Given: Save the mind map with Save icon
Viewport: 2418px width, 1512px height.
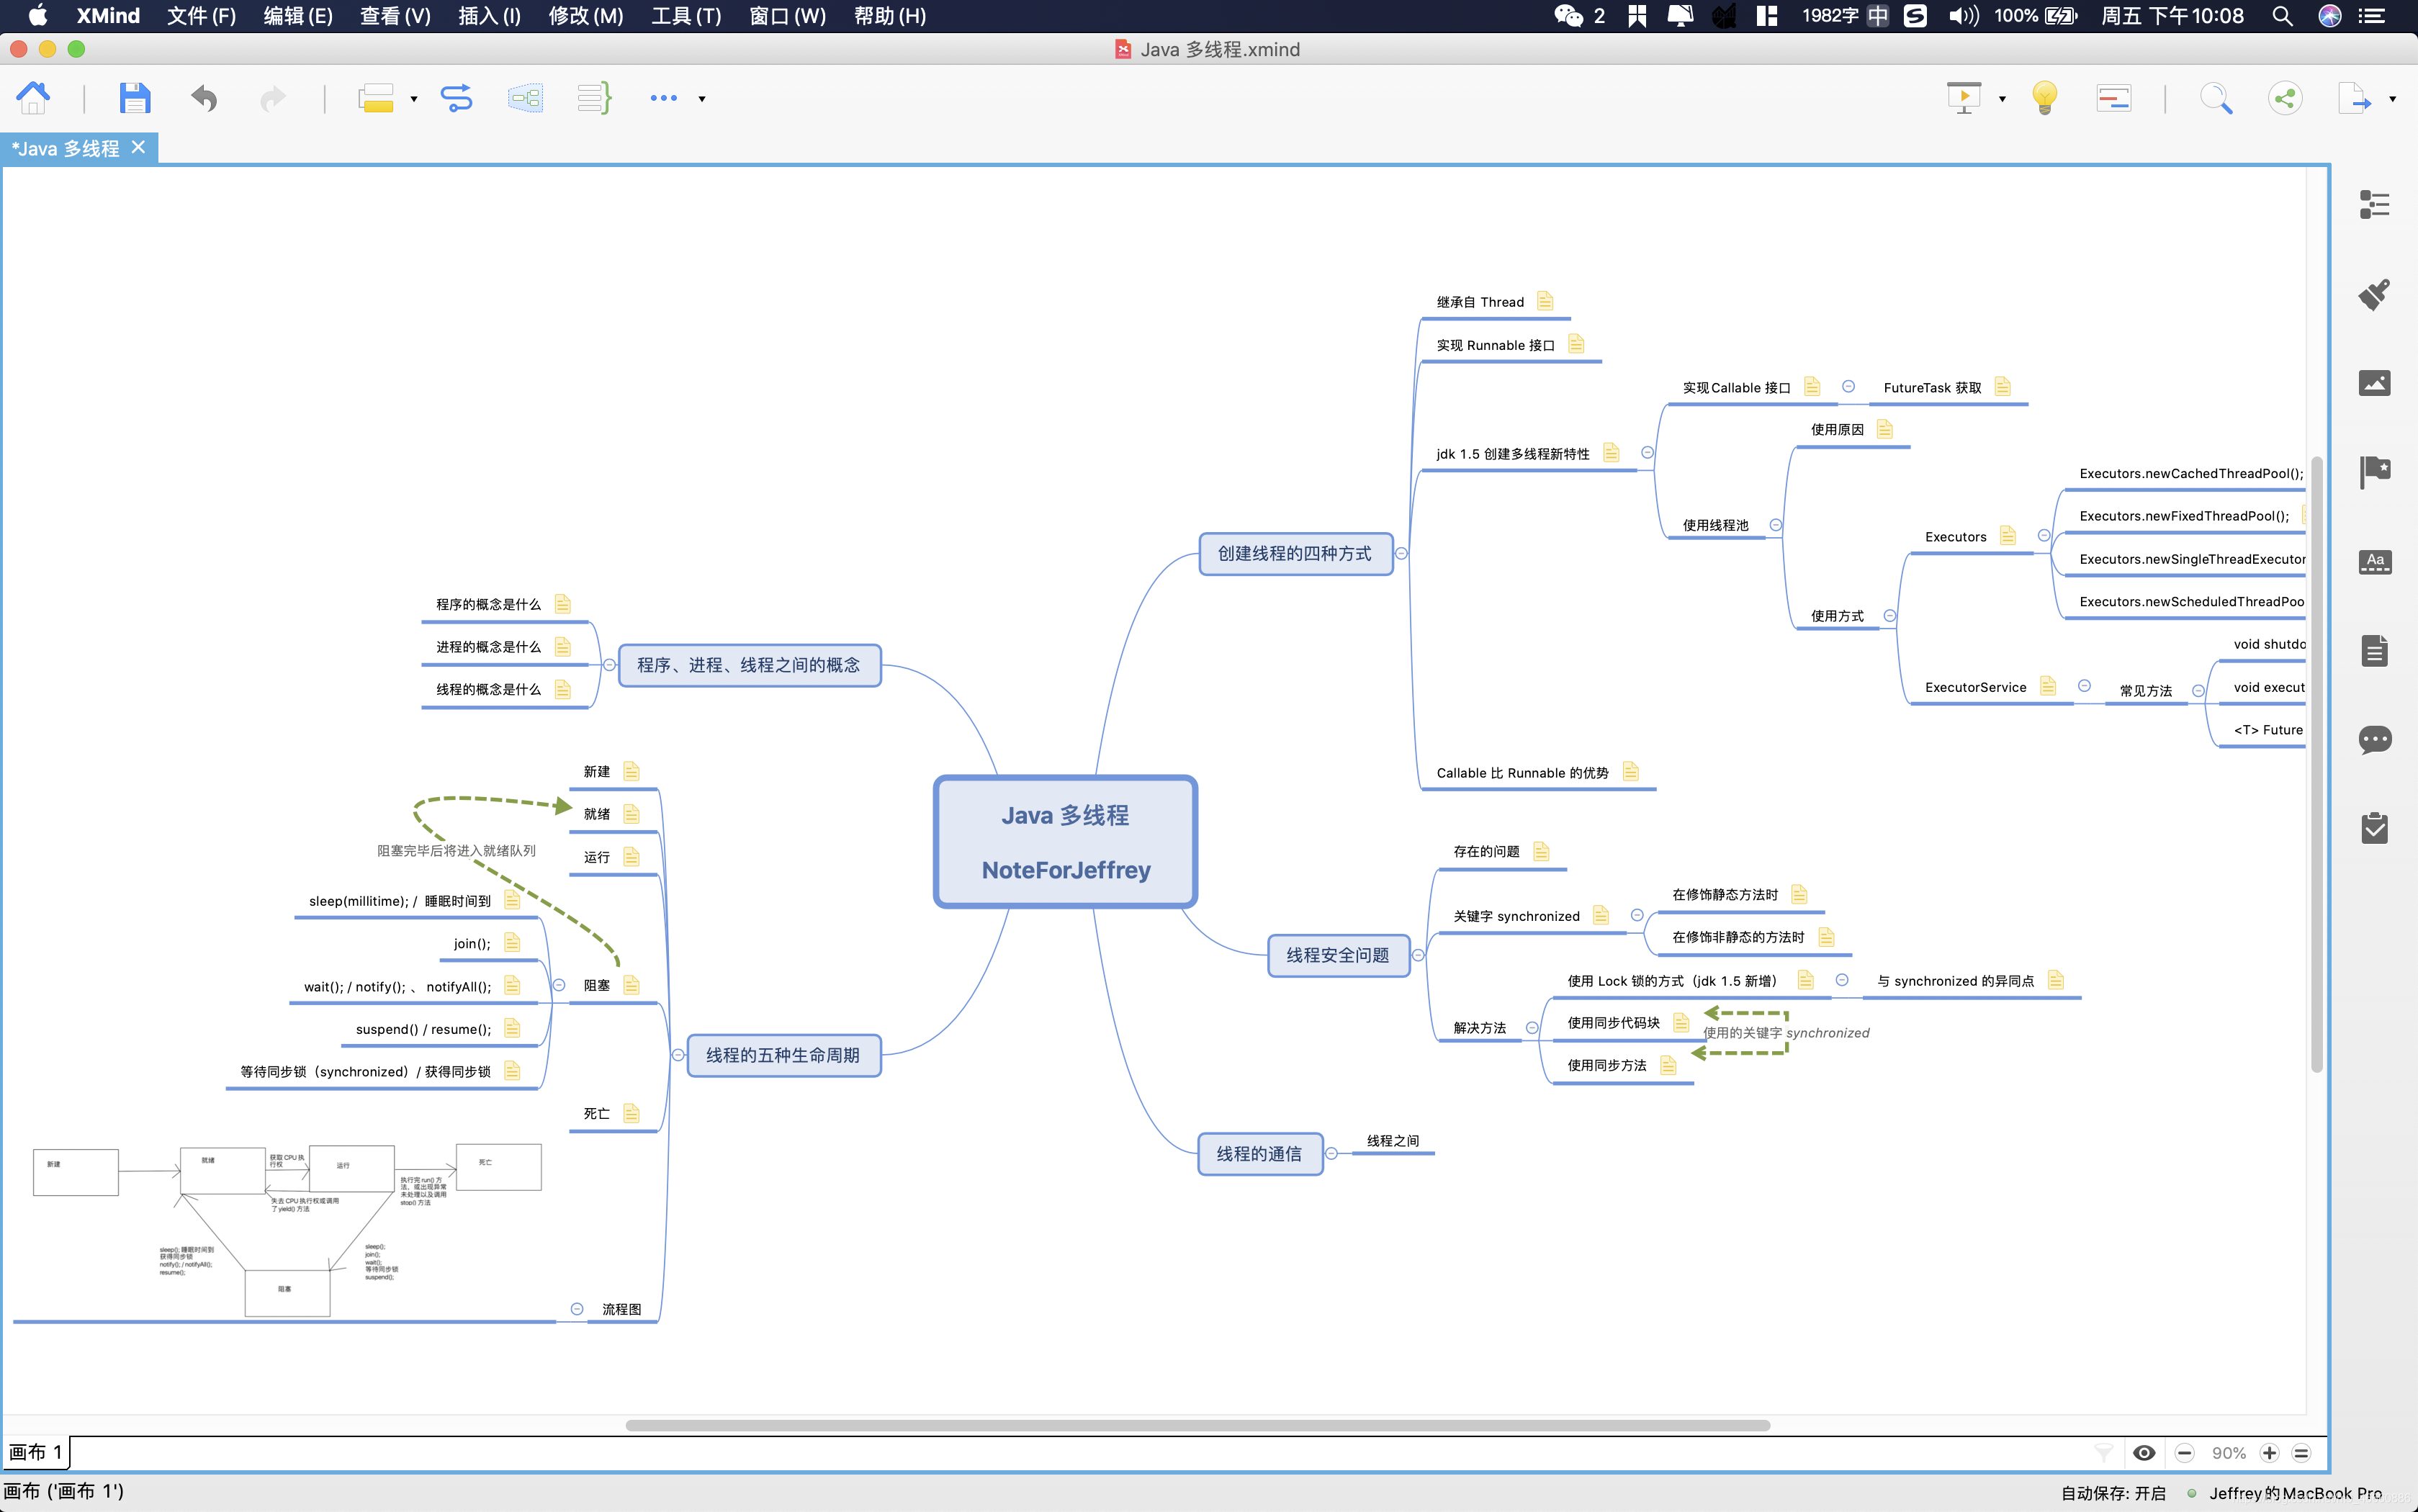Looking at the screenshot, I should [134, 98].
